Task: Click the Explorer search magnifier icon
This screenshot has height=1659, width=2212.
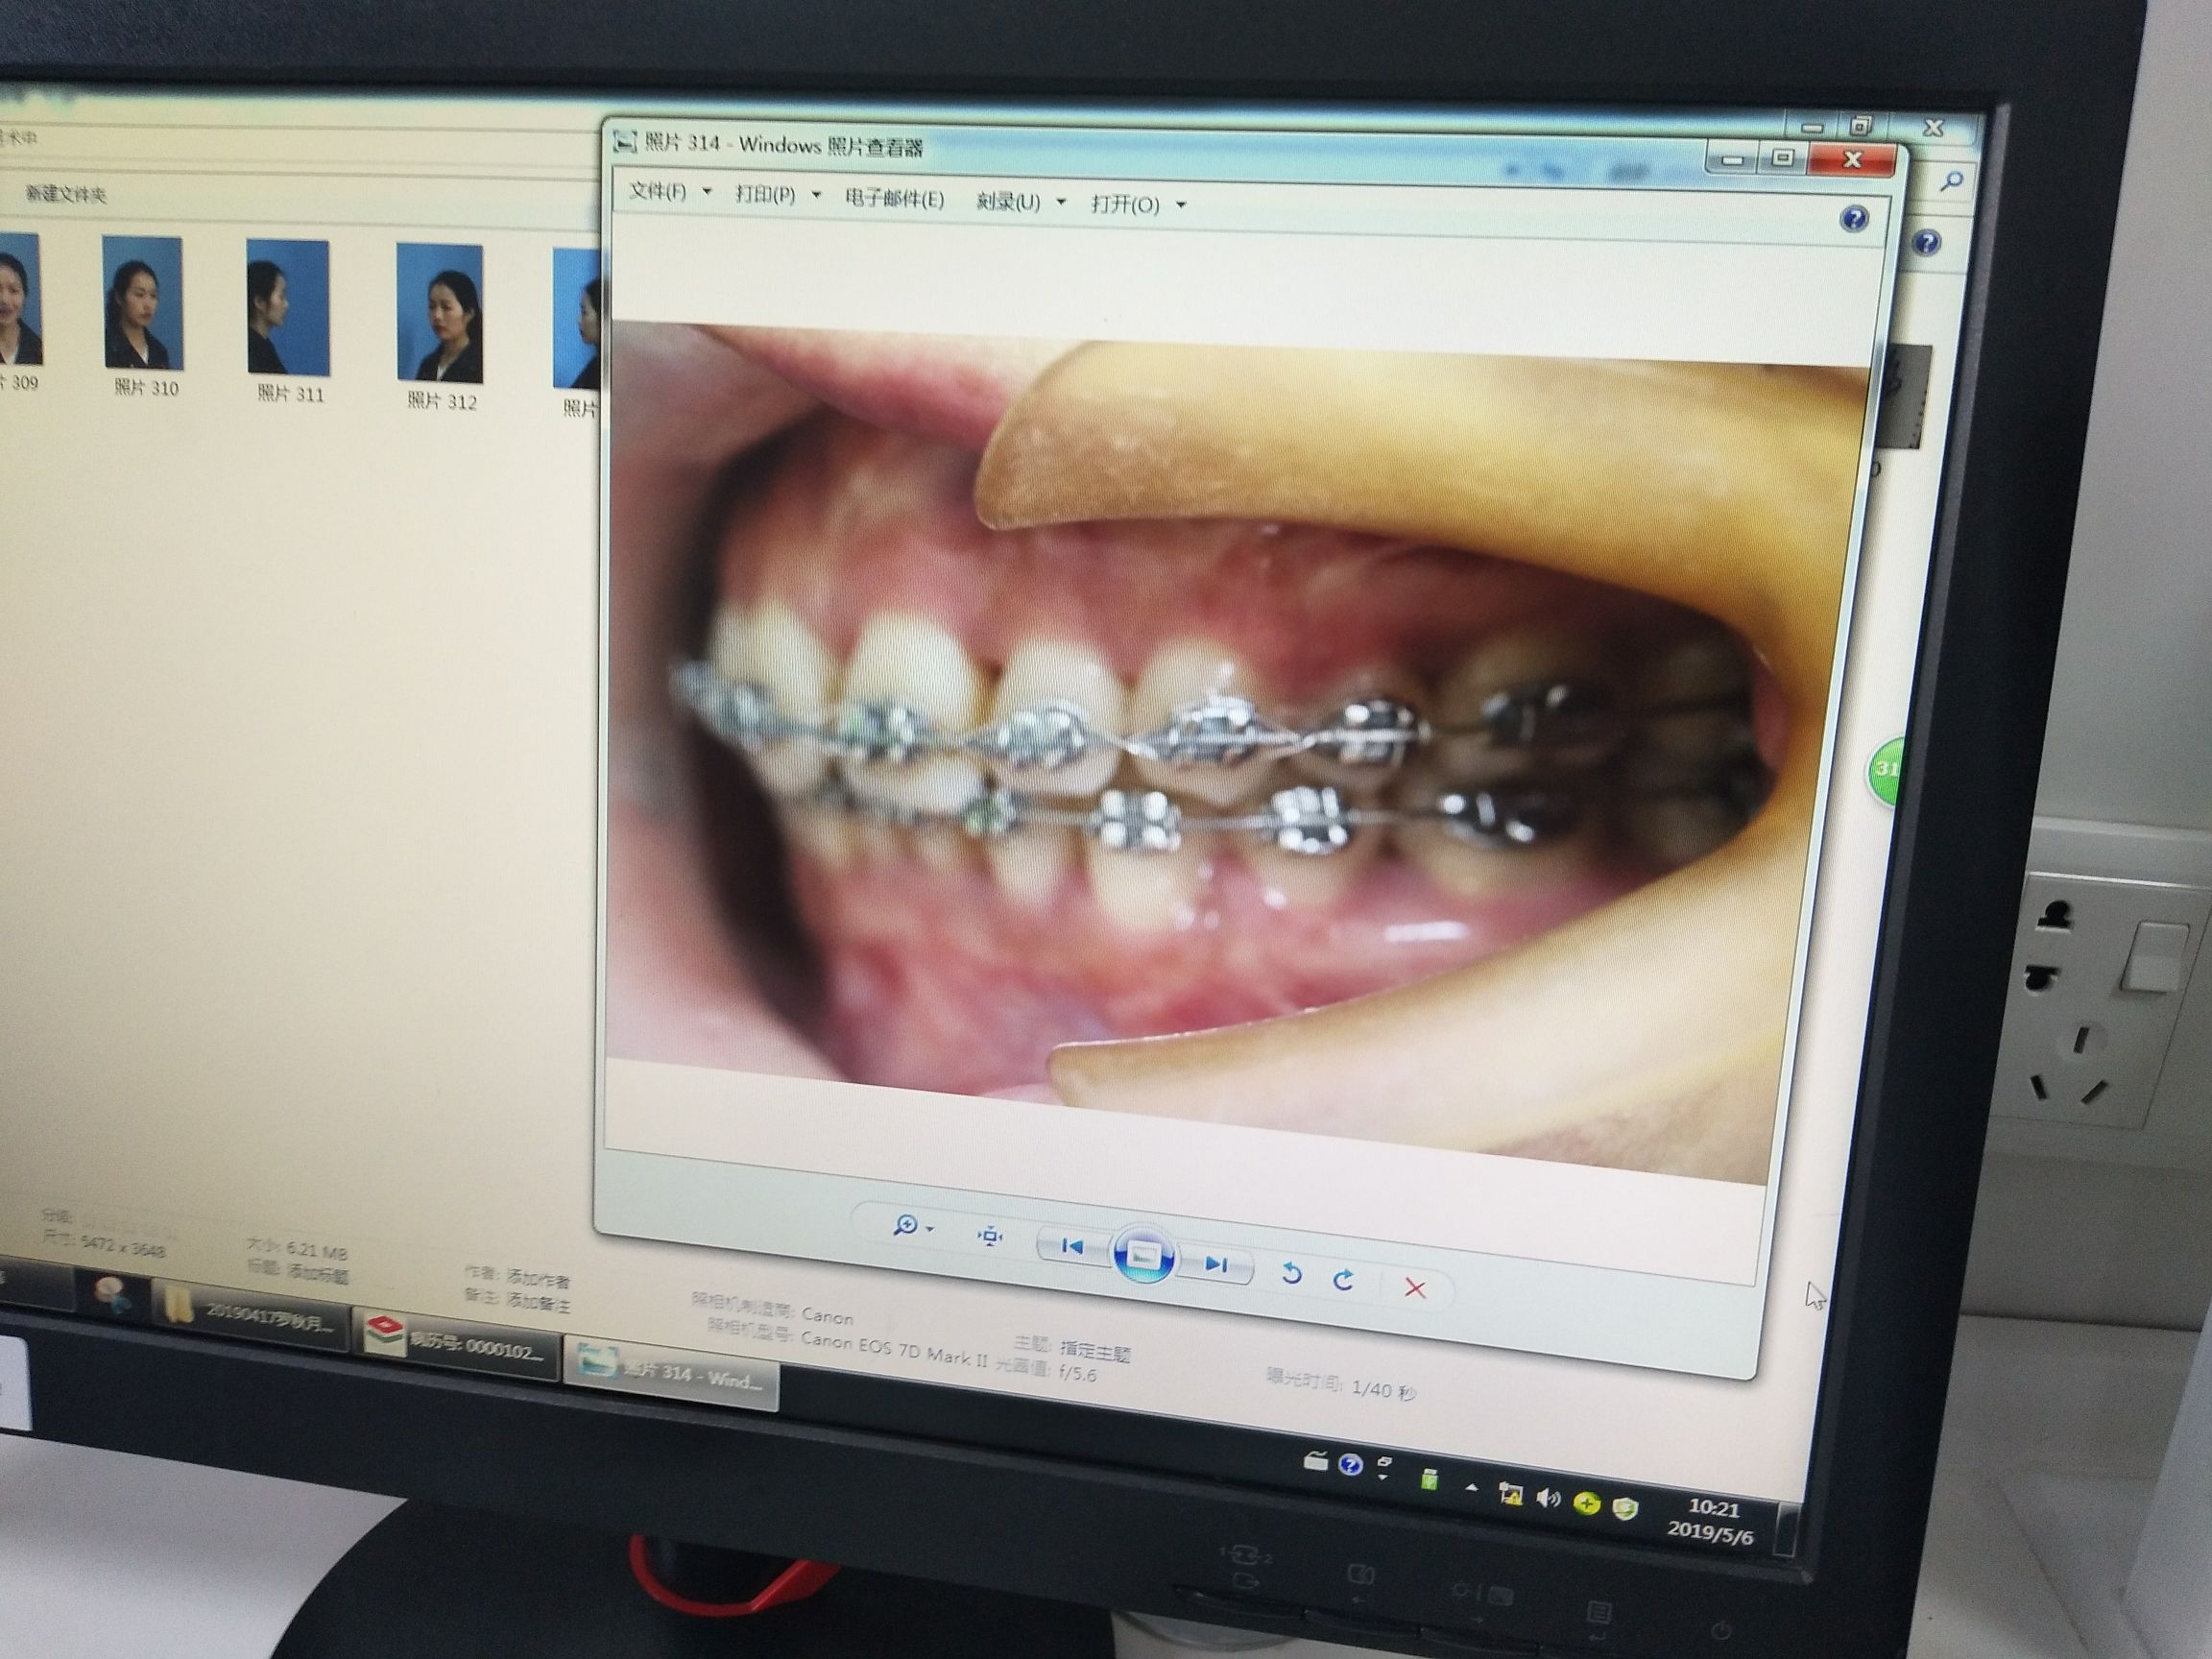Action: 1951,181
